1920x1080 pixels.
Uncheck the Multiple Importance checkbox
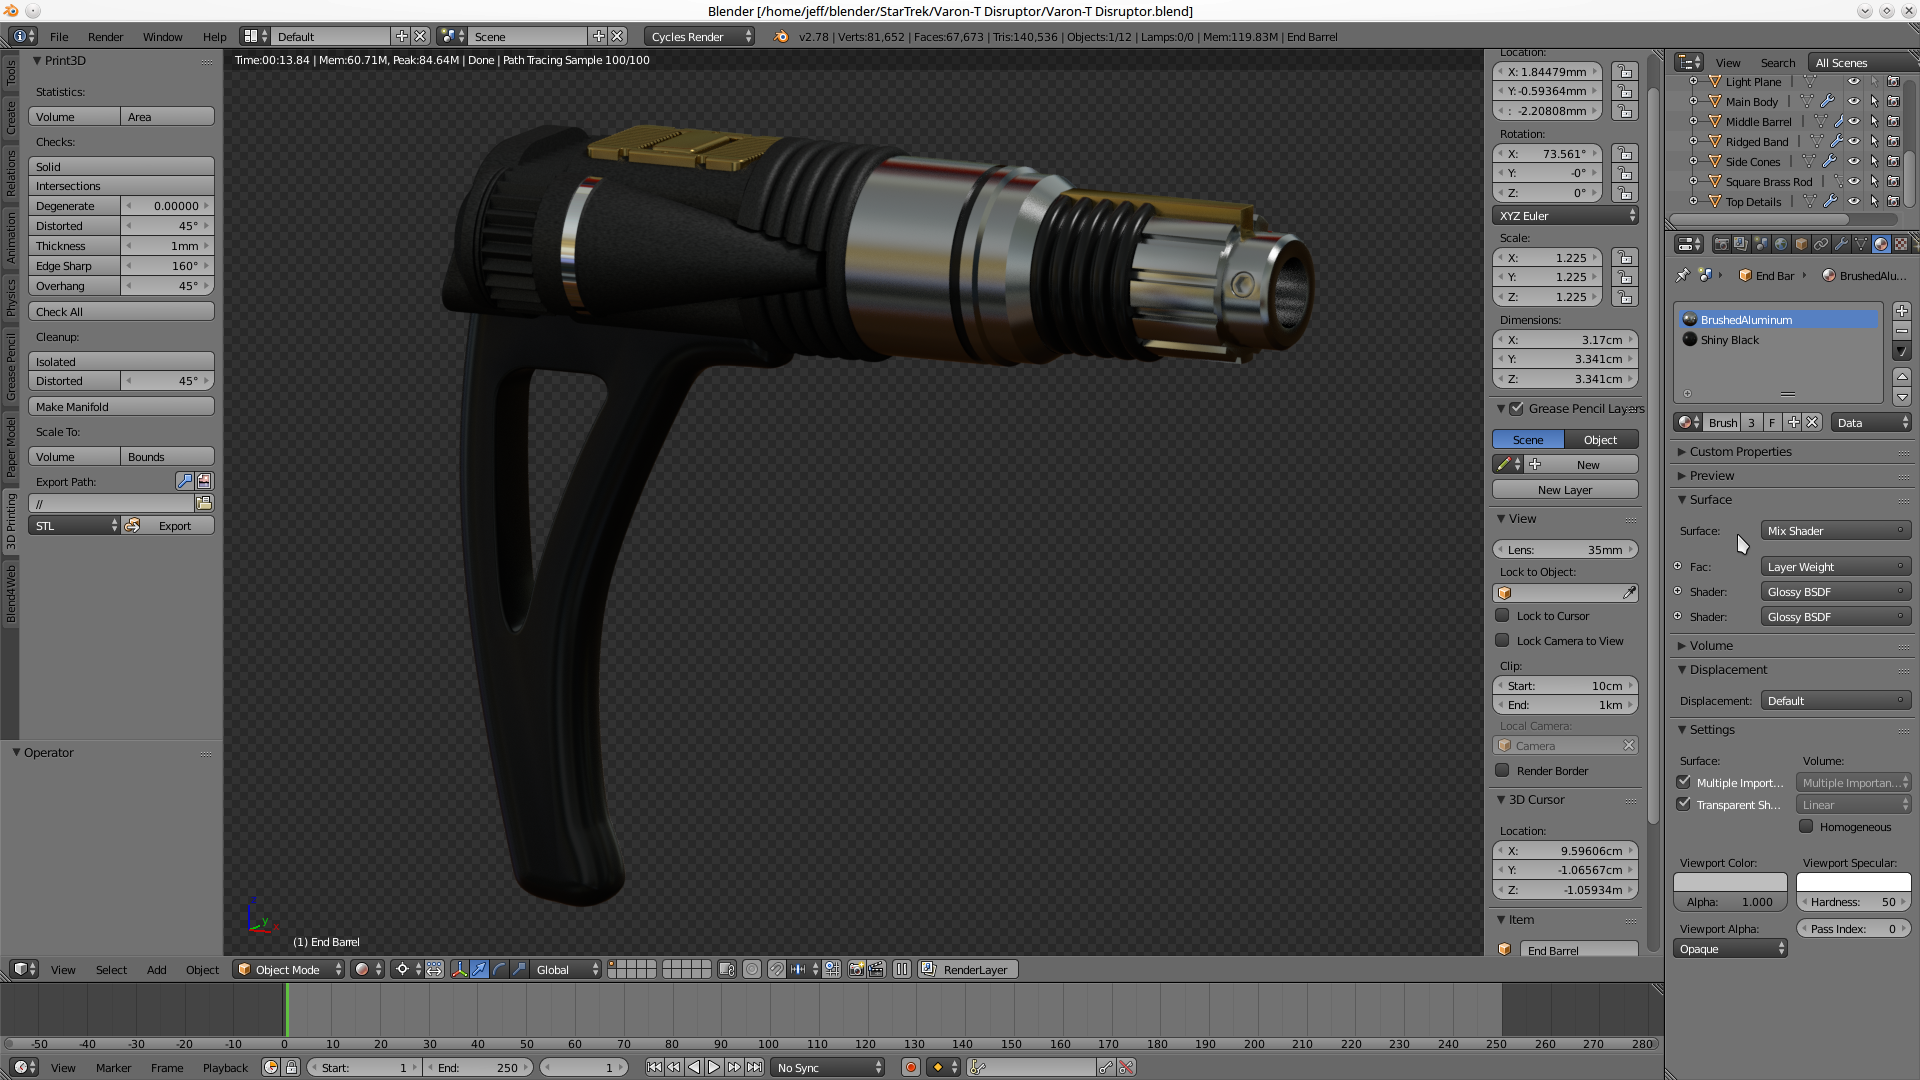coord(1684,782)
